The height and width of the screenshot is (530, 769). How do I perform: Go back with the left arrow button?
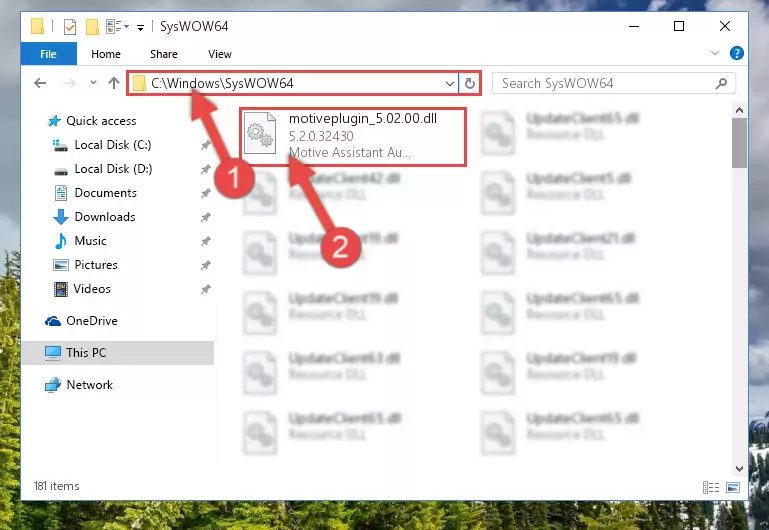click(x=40, y=83)
